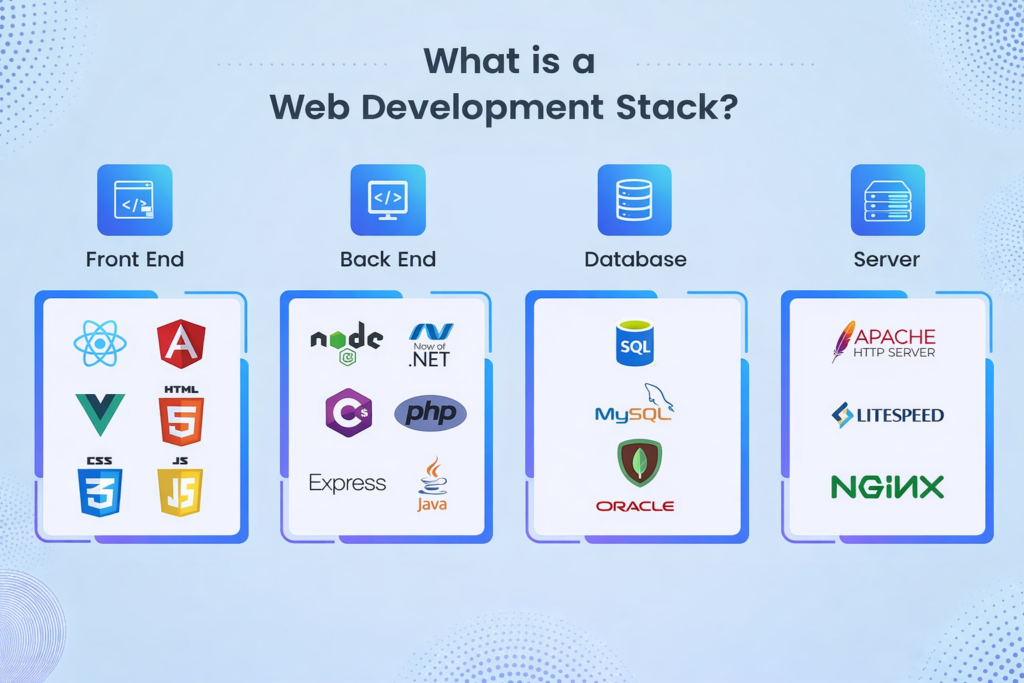Click the React atom logo

100,345
